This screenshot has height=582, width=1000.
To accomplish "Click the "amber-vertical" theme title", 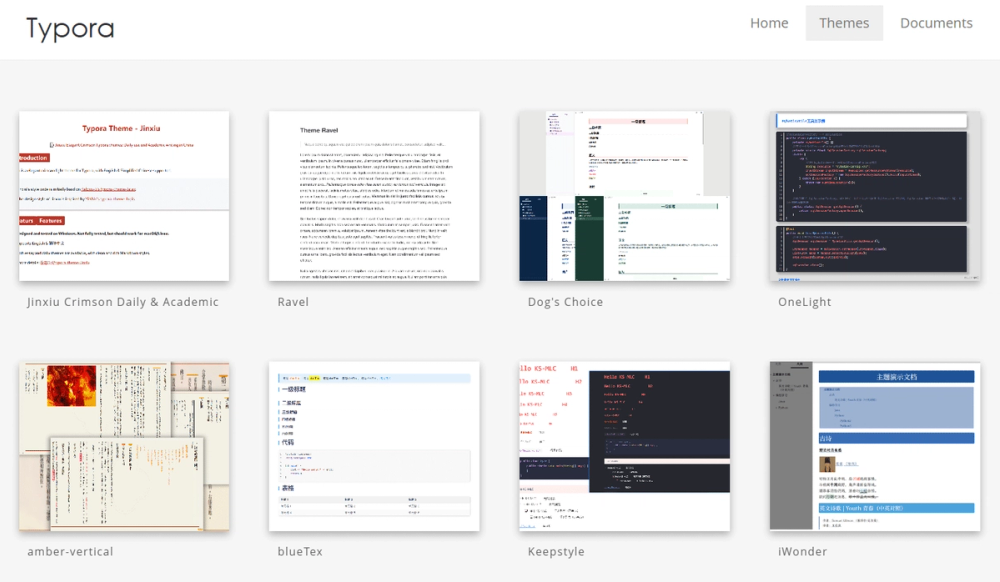I will [70, 551].
